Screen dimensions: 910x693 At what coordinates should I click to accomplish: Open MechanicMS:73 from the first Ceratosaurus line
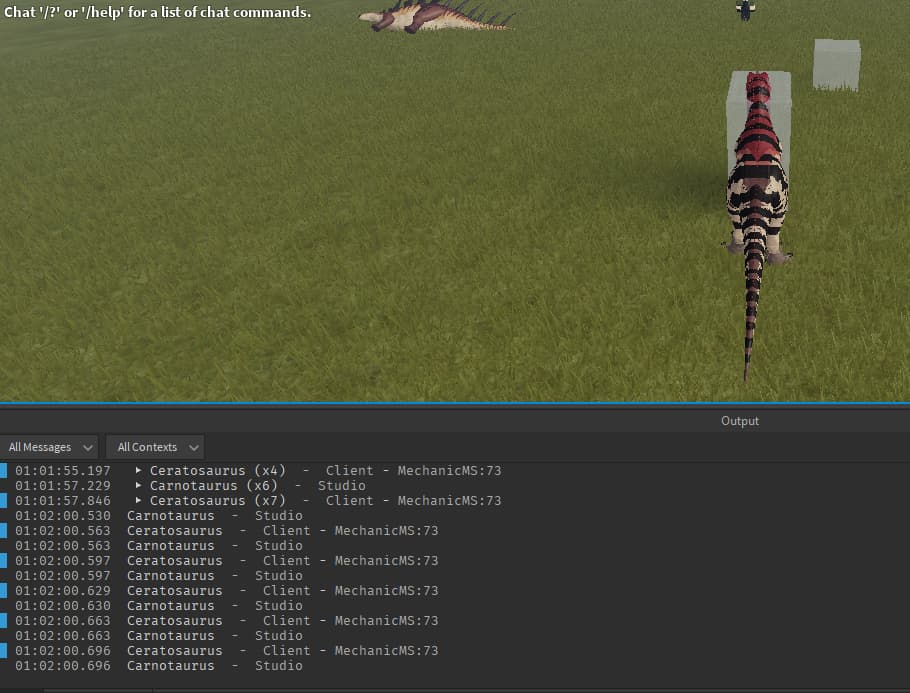(x=449, y=470)
